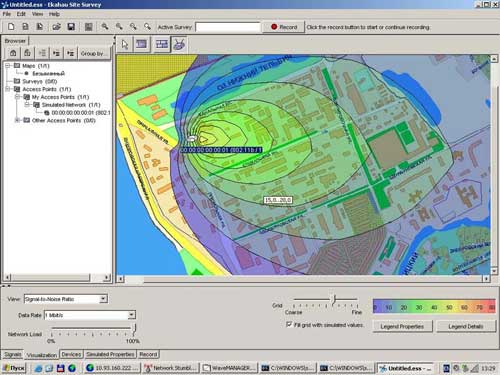This screenshot has width=500, height=375.
Task: Select the access point placement tool
Action: pos(179,44)
